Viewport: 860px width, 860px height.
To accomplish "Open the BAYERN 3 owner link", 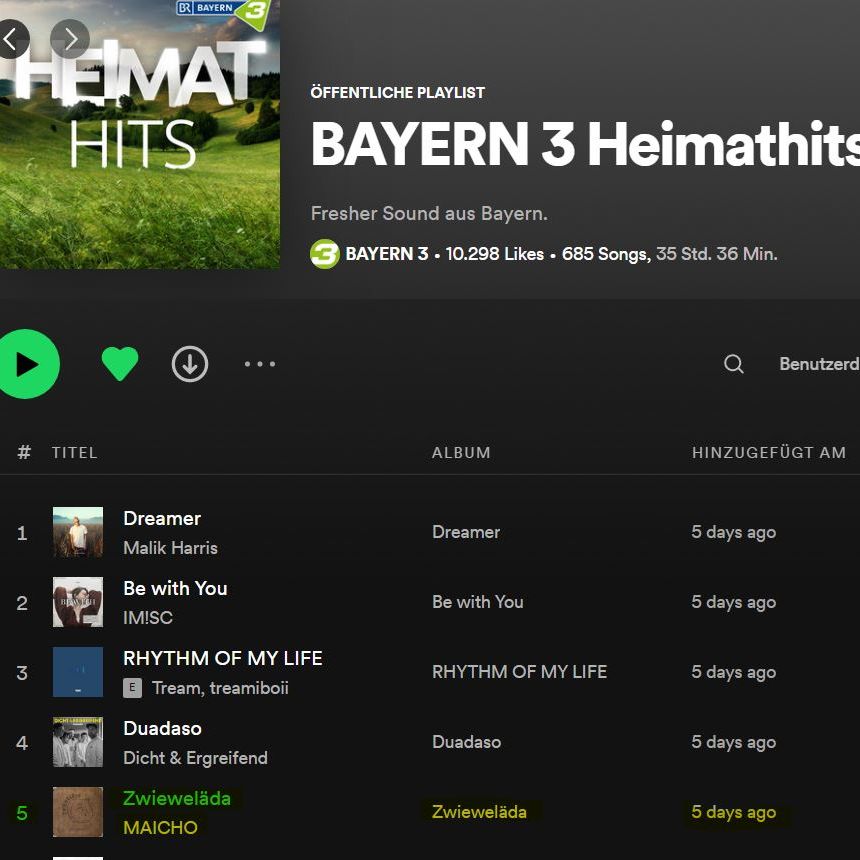I will click(x=387, y=254).
